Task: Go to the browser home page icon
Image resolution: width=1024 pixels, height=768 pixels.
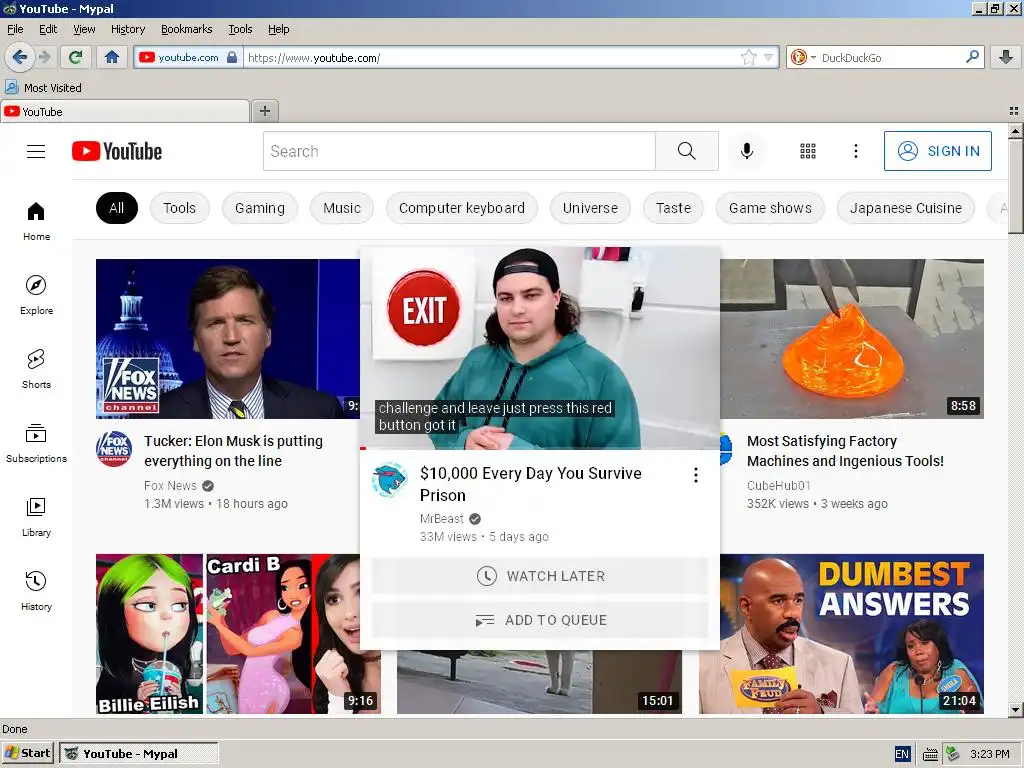Action: (112, 57)
